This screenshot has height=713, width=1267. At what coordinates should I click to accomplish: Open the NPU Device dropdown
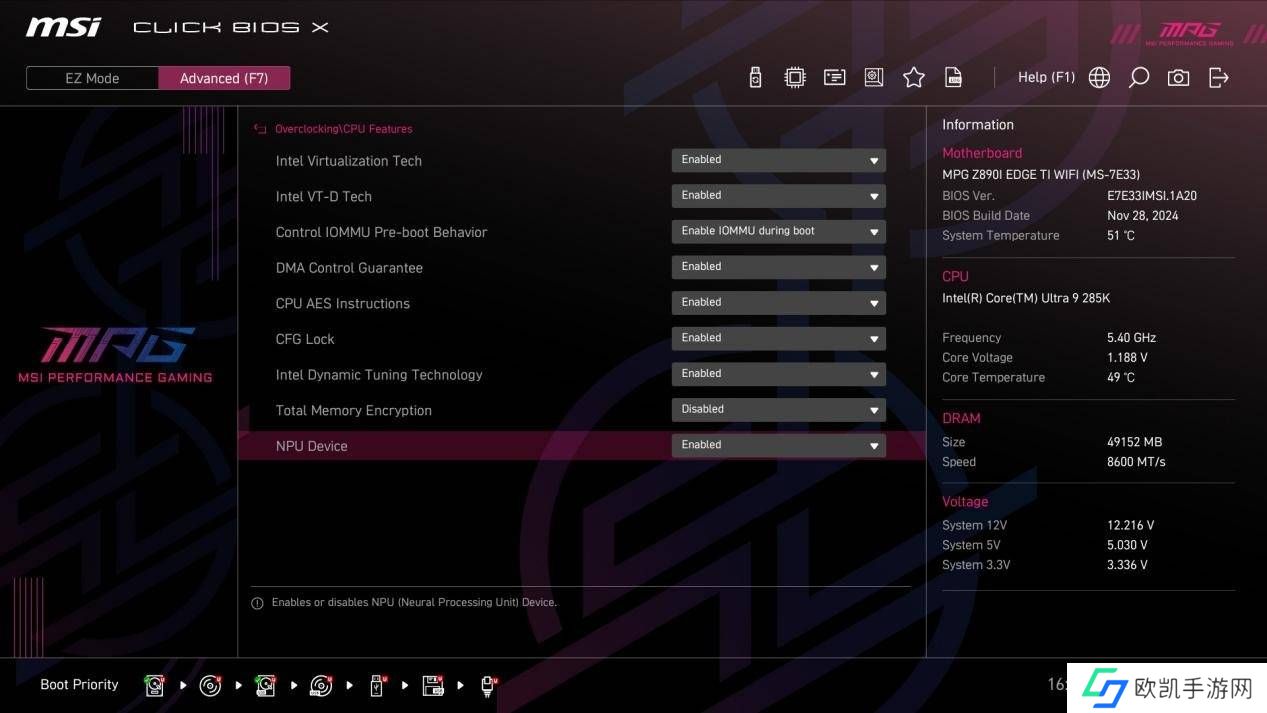[x=778, y=445]
